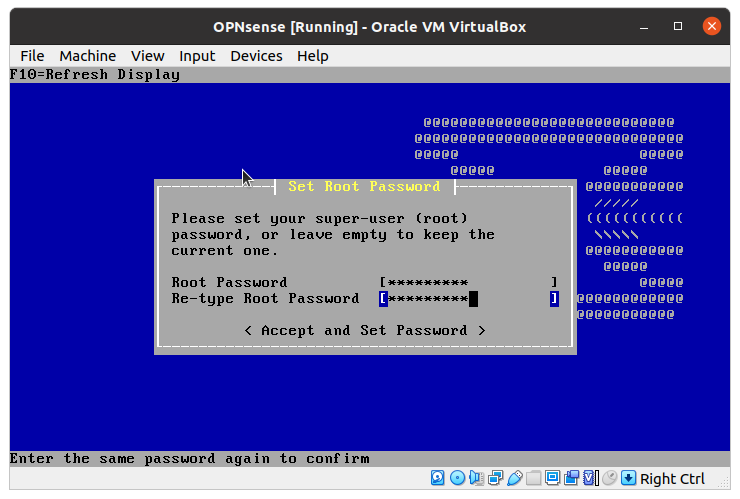
Task: Click the 'Enter the same password again' hint
Action: coord(189,458)
